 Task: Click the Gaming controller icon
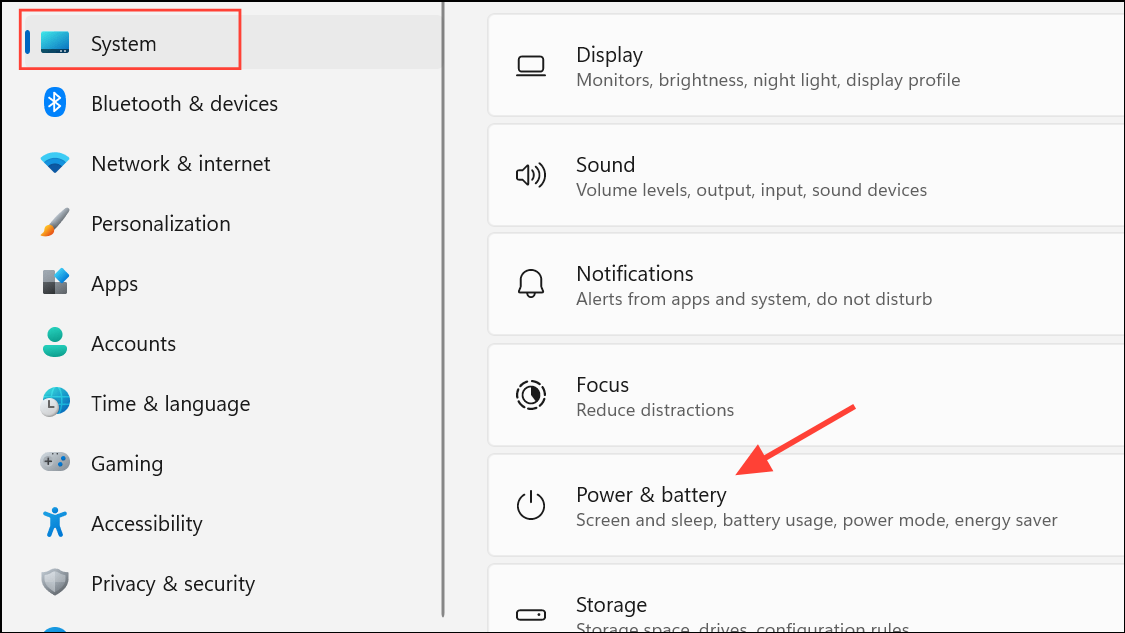tap(55, 463)
